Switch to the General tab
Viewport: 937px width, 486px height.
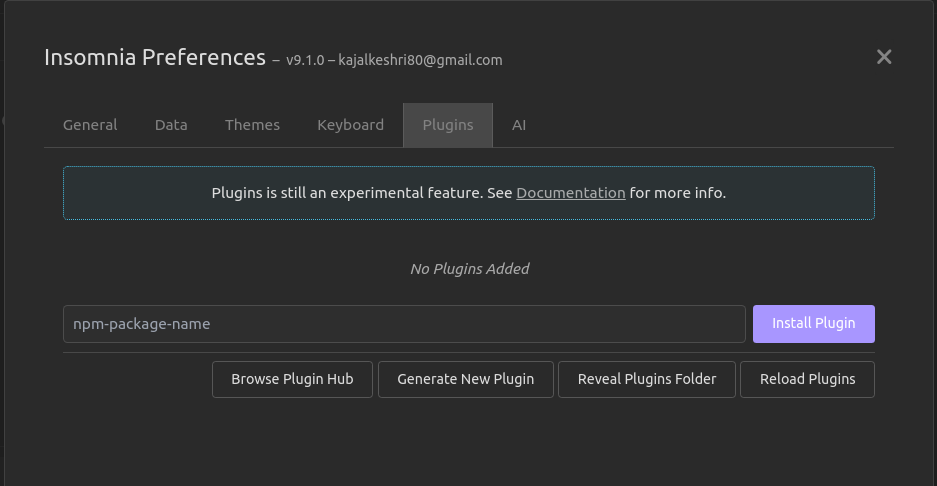[x=90, y=125]
